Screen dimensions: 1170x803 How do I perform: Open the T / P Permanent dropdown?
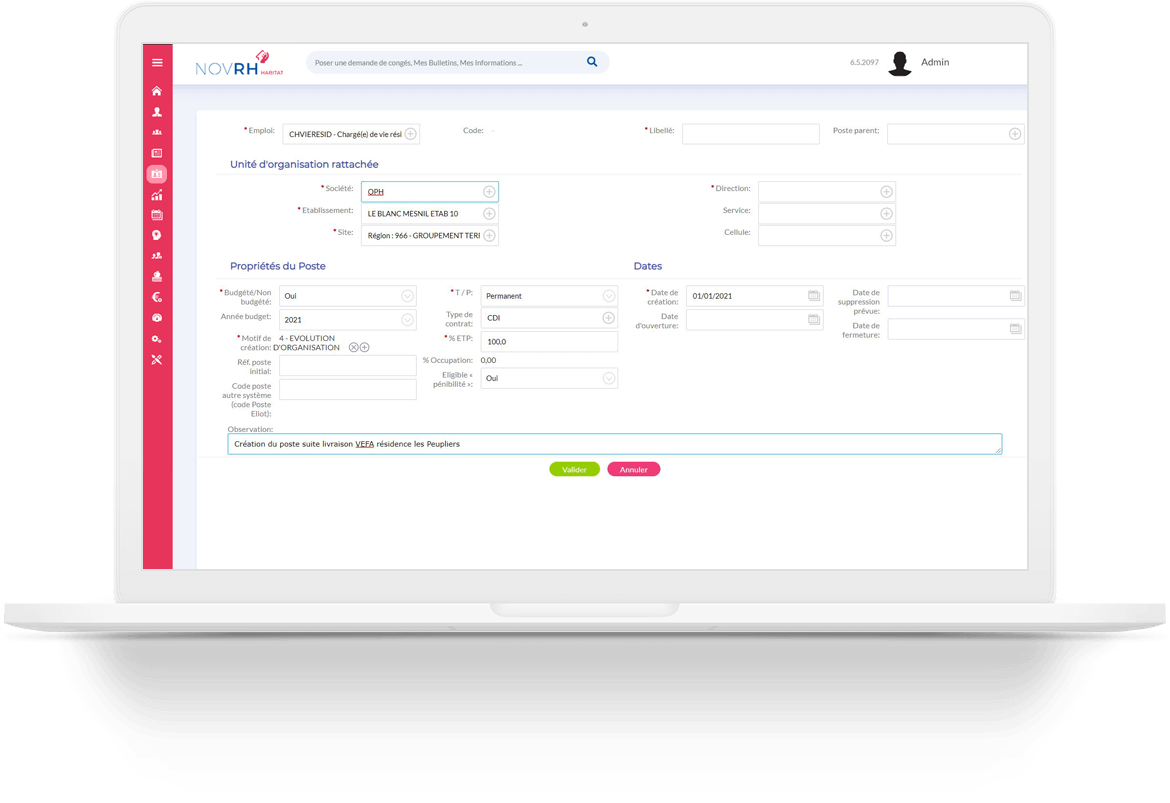point(608,296)
